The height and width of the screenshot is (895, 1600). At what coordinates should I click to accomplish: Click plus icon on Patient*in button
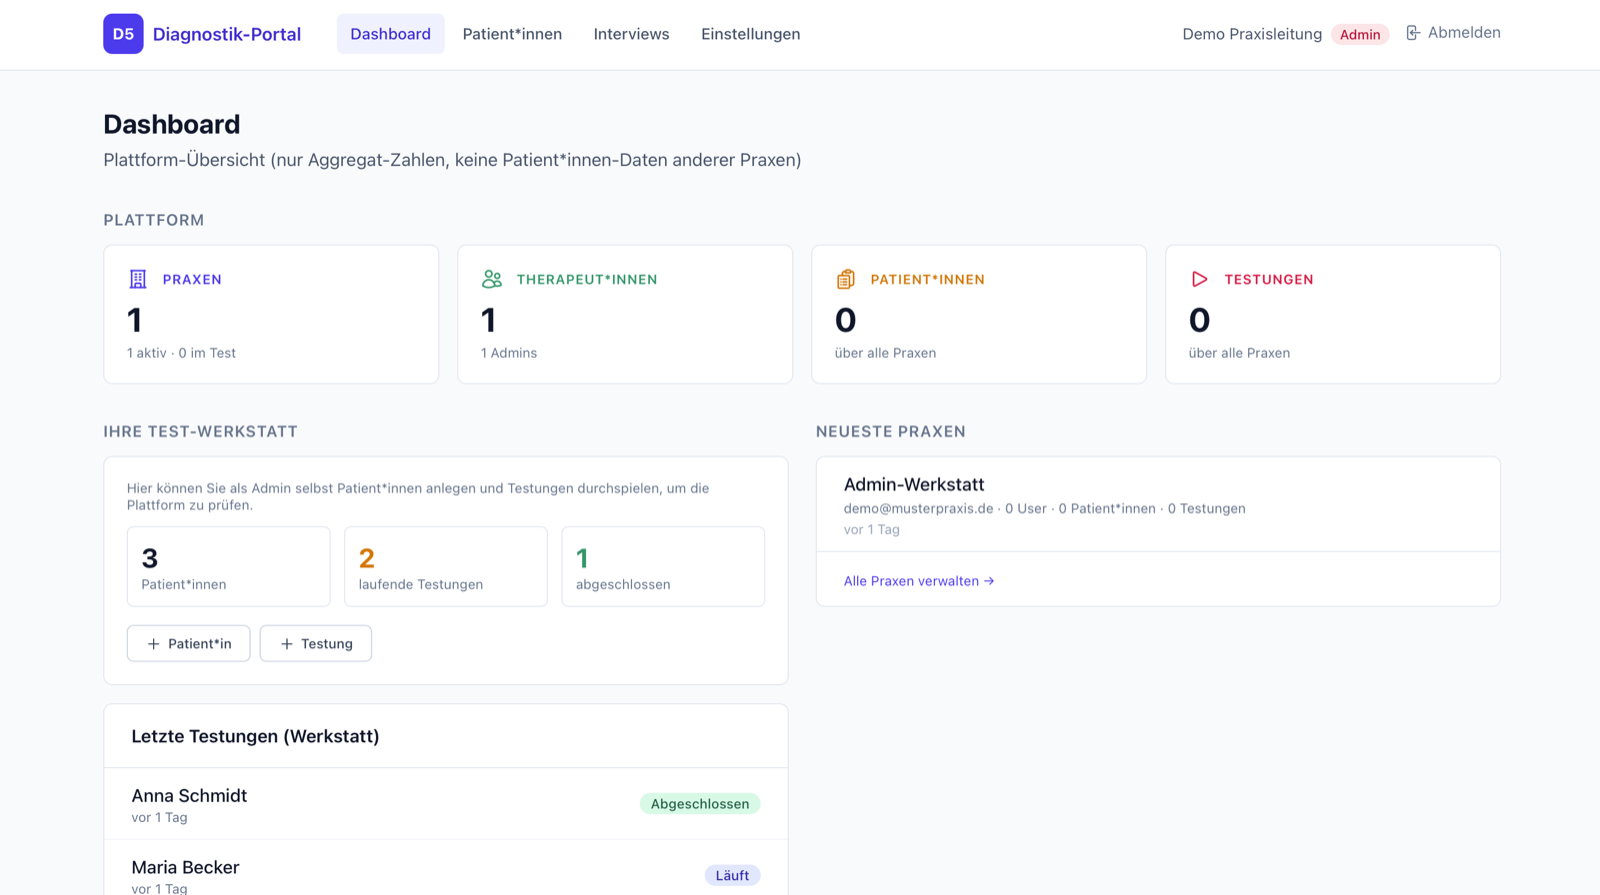pyautogui.click(x=153, y=644)
